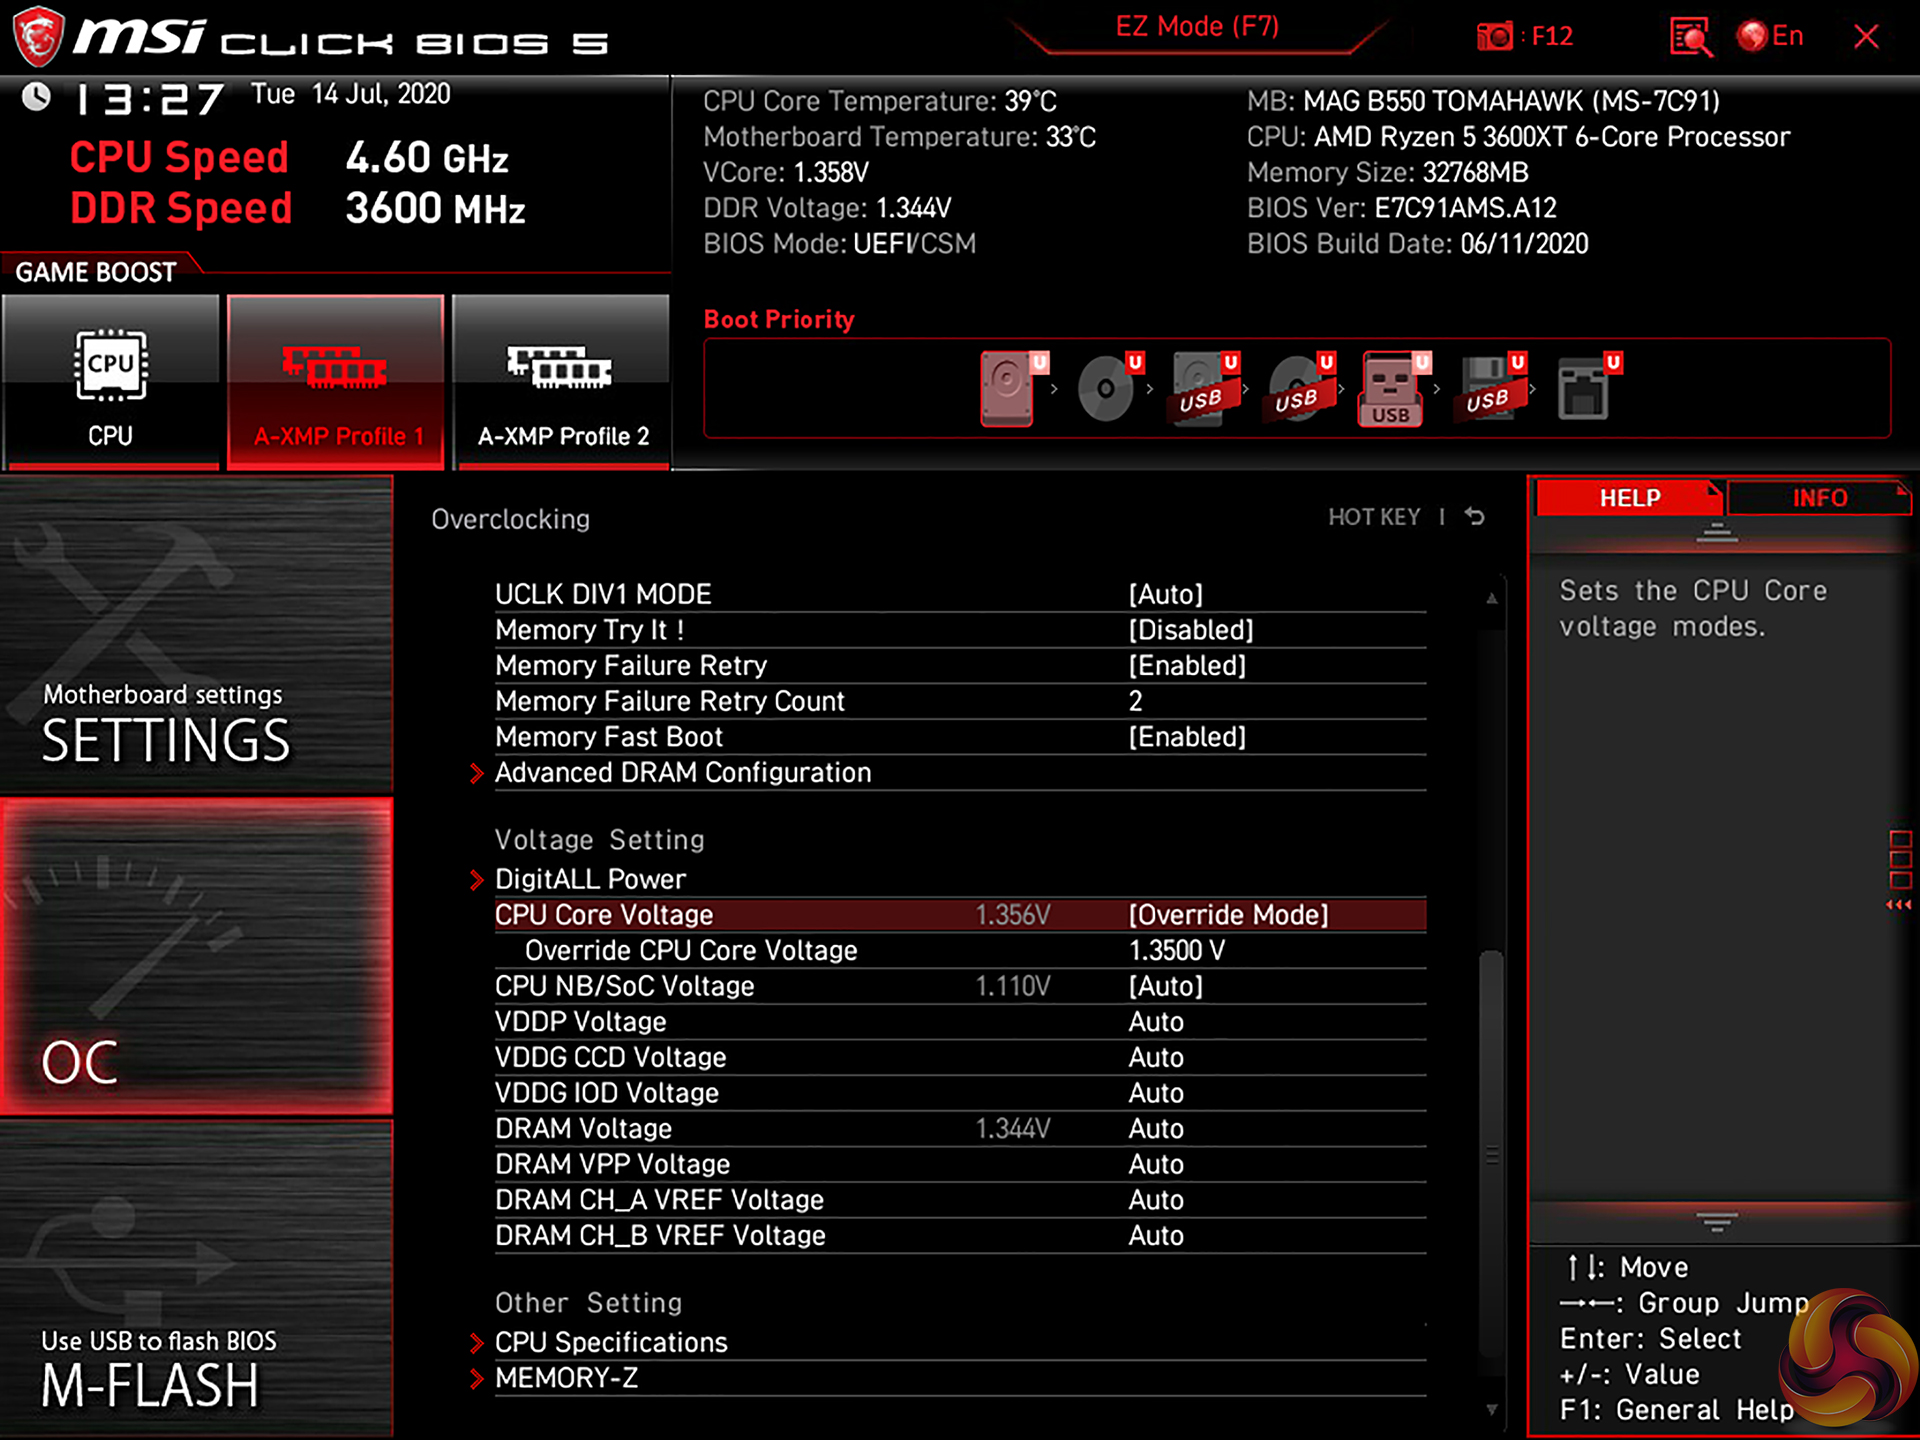Select the network boot device icon
The width and height of the screenshot is (1920, 1440).
[1588, 388]
